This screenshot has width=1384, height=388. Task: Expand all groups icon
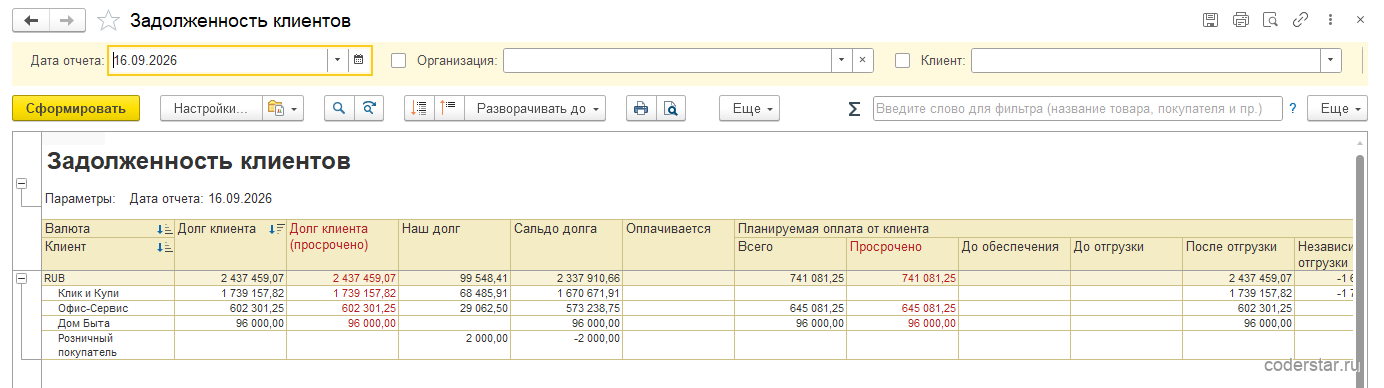(x=449, y=108)
